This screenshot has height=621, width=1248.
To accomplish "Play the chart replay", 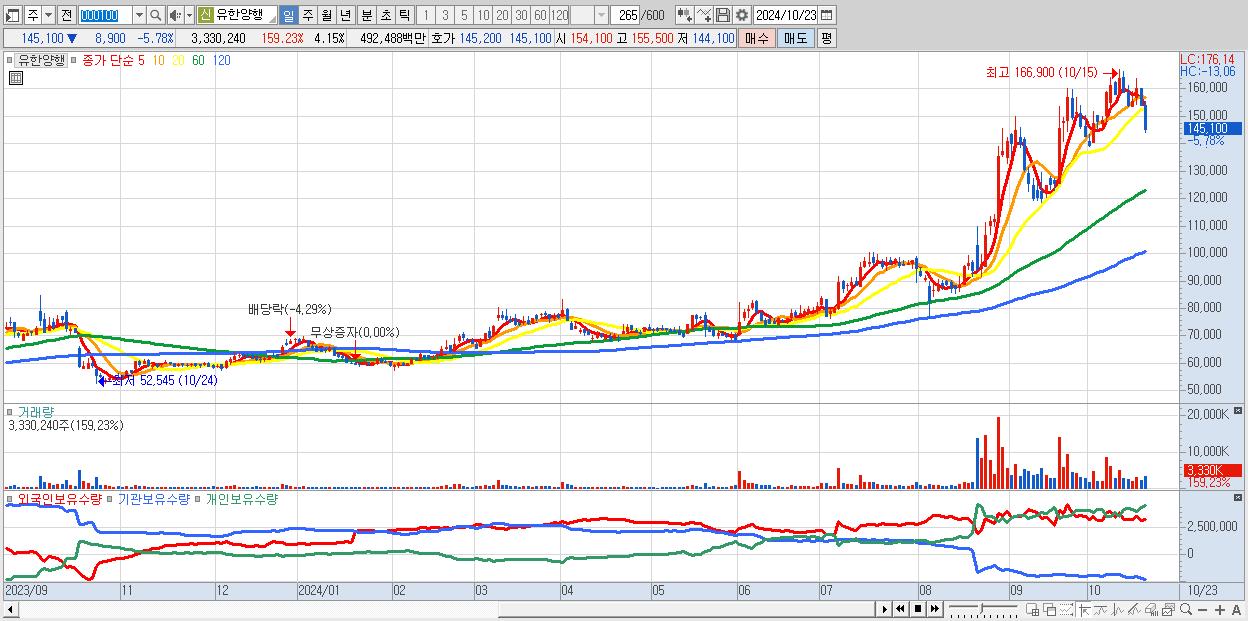I will tap(884, 609).
